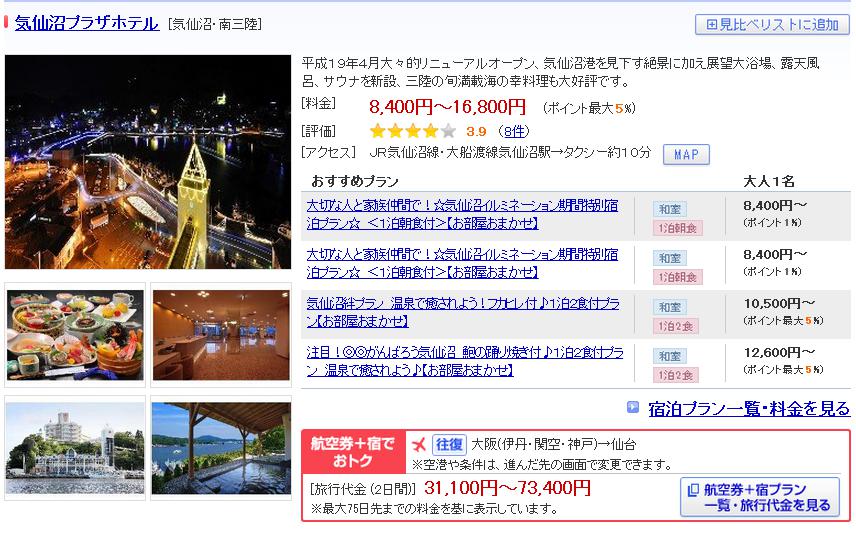
Task: Open the seafood meal thumbnail
Action: [x=75, y=335]
